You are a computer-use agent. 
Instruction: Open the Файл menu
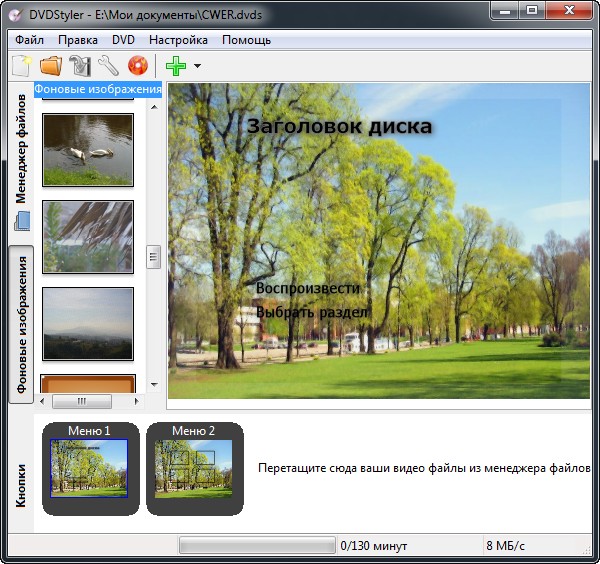tap(30, 40)
